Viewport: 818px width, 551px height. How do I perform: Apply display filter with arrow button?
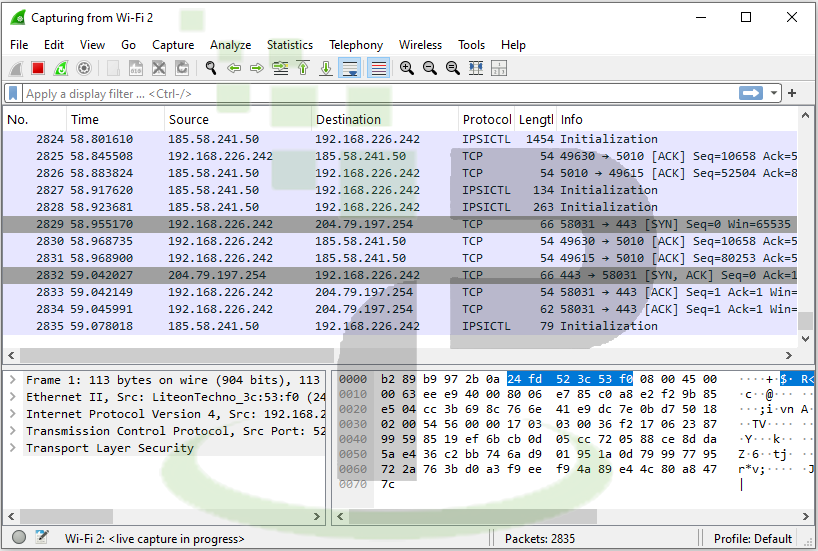[x=751, y=93]
